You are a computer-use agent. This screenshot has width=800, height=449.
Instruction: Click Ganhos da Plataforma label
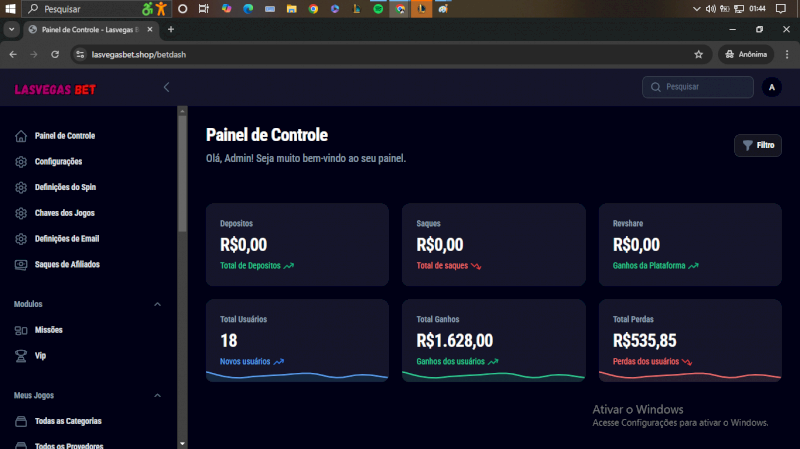coord(649,266)
